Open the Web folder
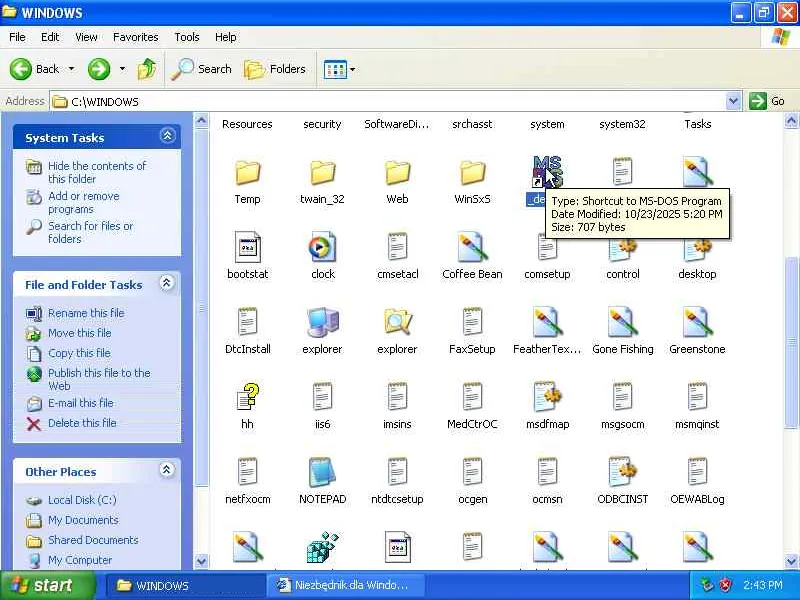The height and width of the screenshot is (600, 800). tap(397, 173)
